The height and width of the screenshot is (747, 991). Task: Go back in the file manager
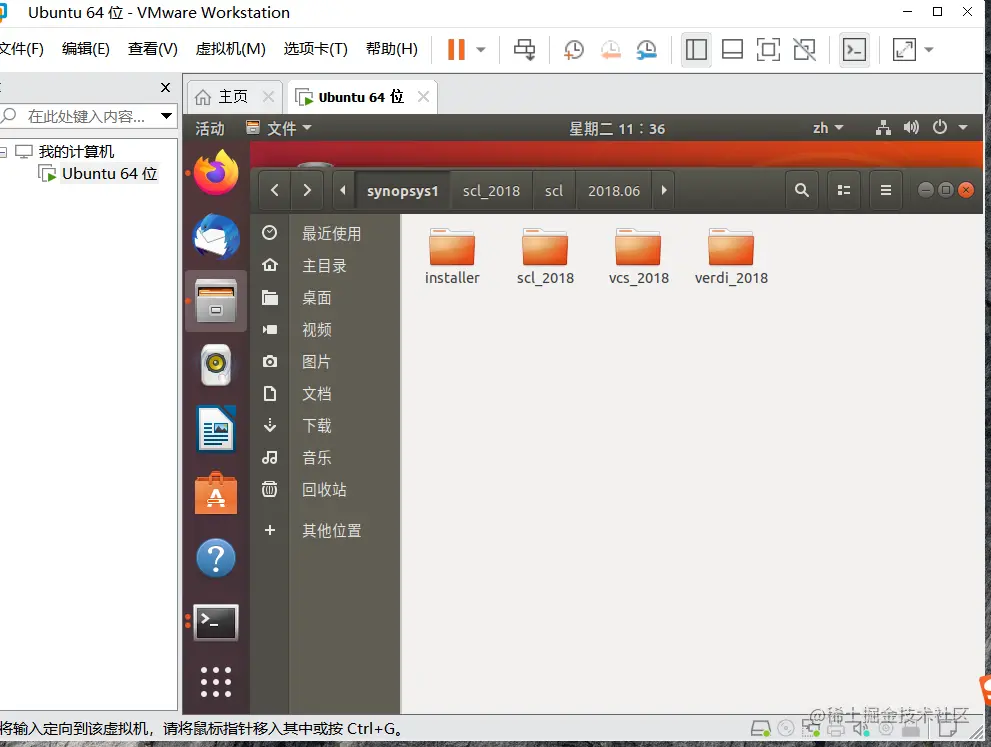click(274, 190)
